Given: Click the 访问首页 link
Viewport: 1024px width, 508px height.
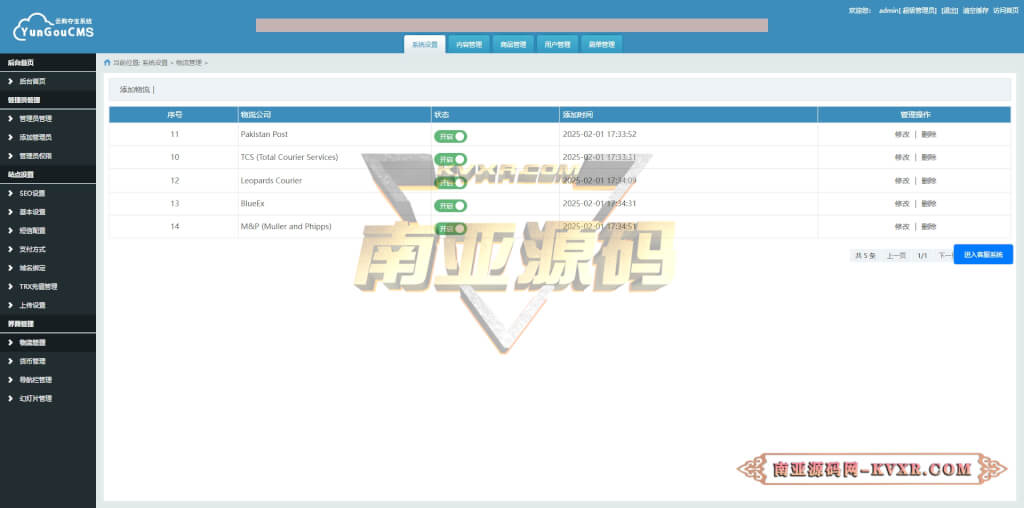Looking at the screenshot, I should [x=1005, y=10].
